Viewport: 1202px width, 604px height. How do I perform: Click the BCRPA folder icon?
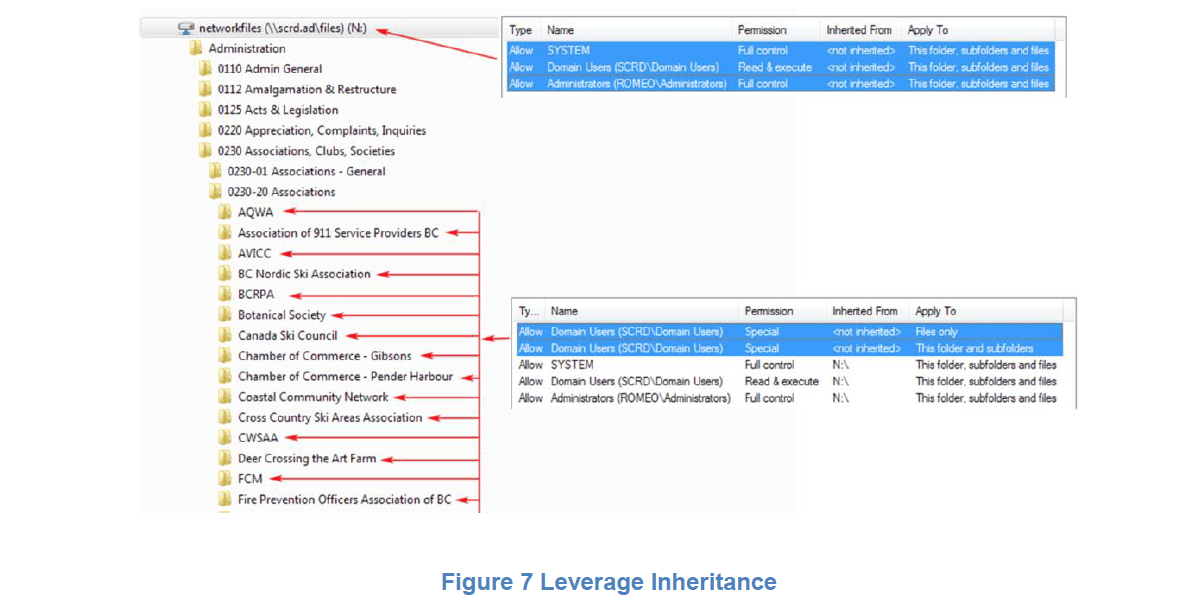pos(225,294)
